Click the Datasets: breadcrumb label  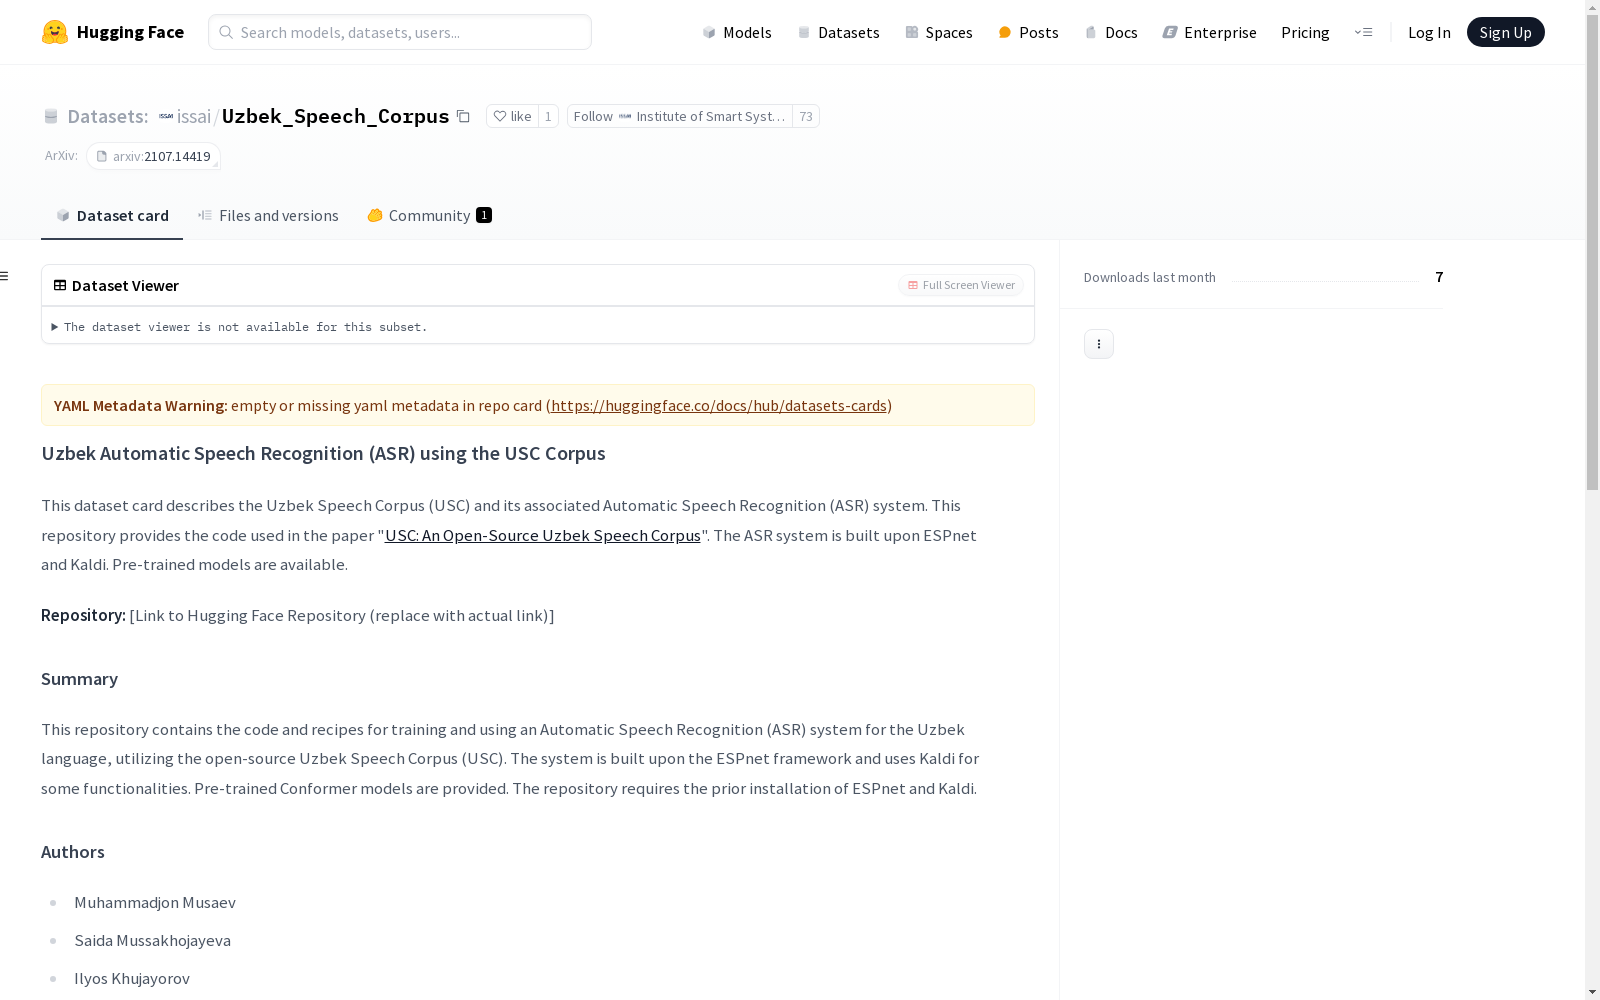(108, 116)
